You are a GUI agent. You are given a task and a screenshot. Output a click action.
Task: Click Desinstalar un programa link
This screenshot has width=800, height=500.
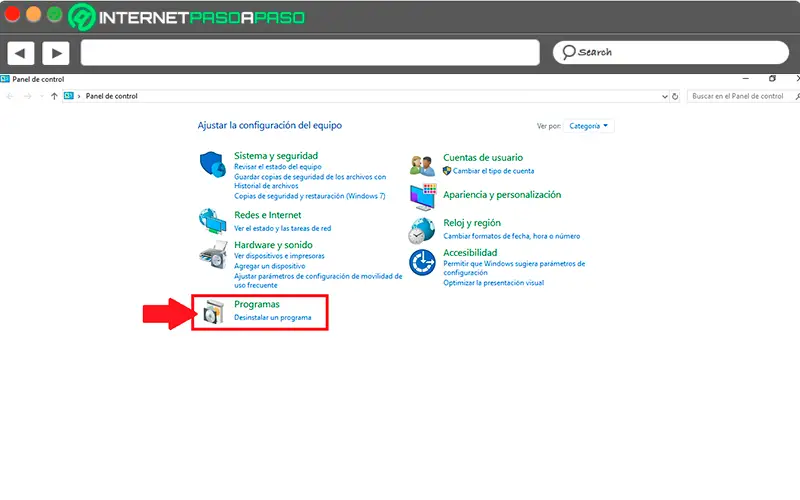(272, 317)
